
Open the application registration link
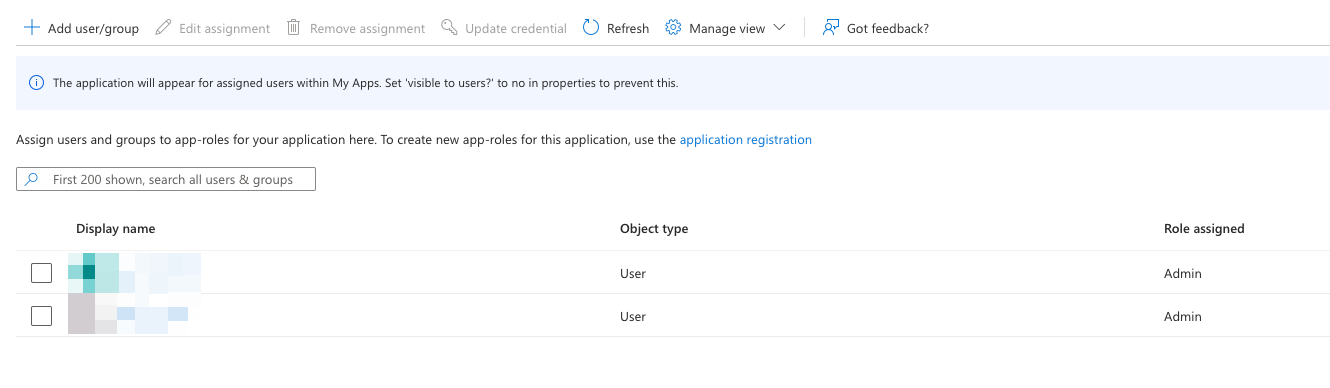pyautogui.click(x=746, y=140)
